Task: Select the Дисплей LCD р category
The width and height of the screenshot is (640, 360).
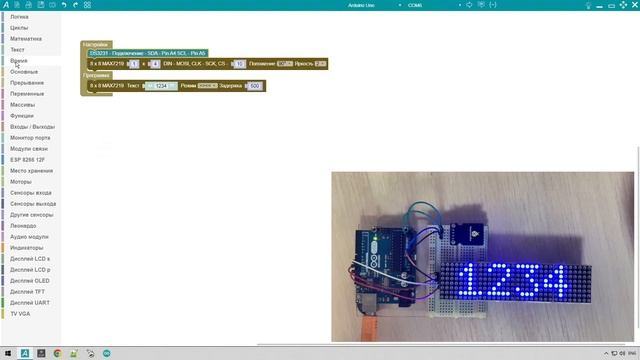Action: [x=30, y=270]
